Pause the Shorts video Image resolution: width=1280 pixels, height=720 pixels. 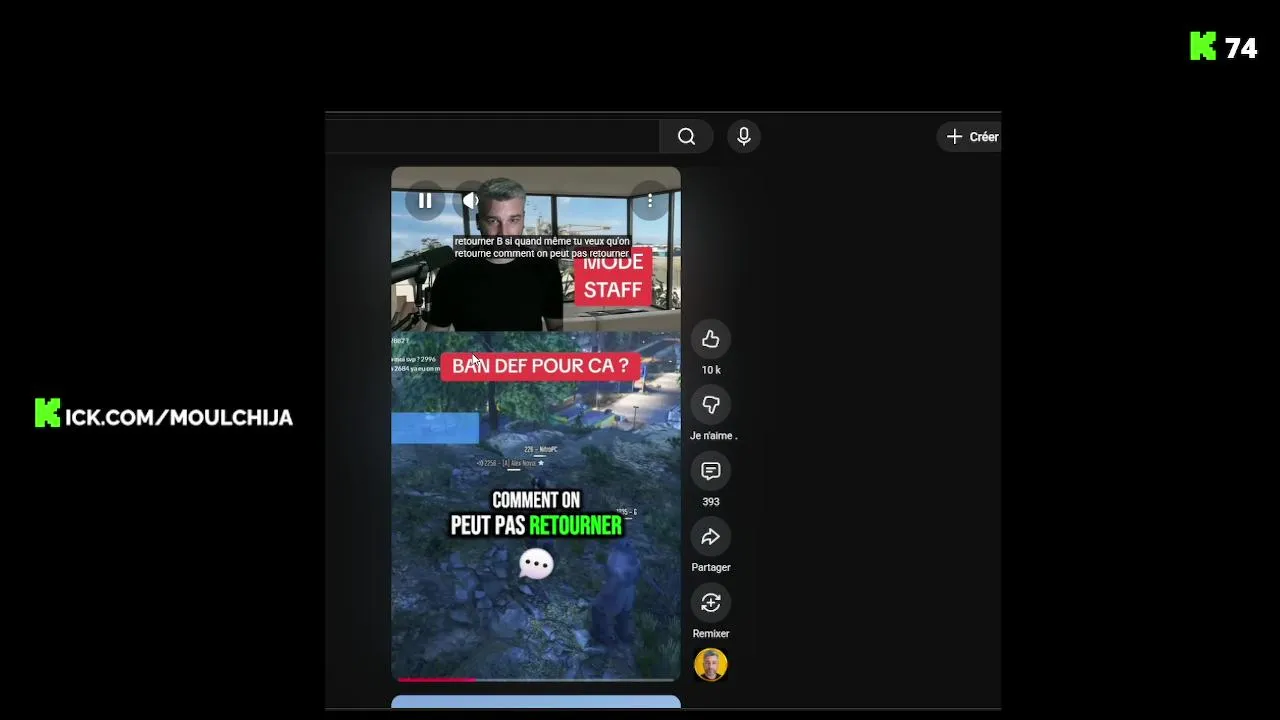(425, 201)
